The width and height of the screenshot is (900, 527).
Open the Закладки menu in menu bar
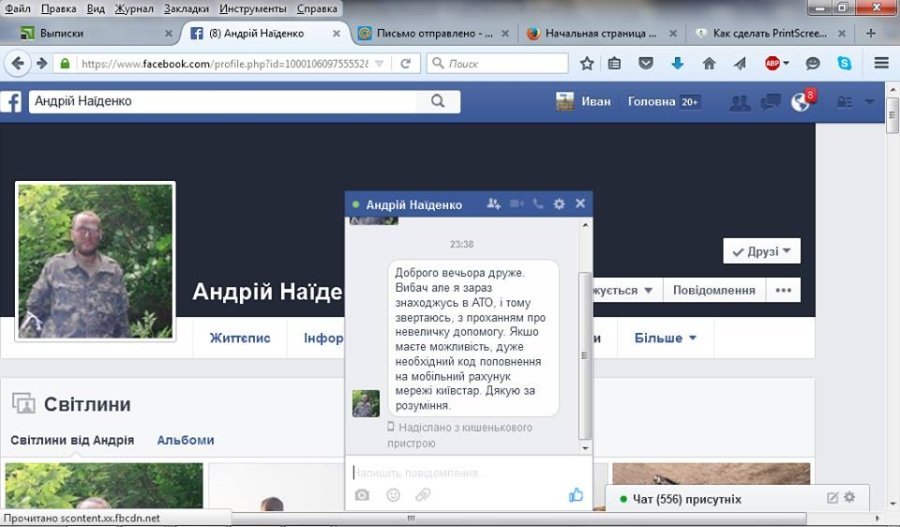[187, 9]
